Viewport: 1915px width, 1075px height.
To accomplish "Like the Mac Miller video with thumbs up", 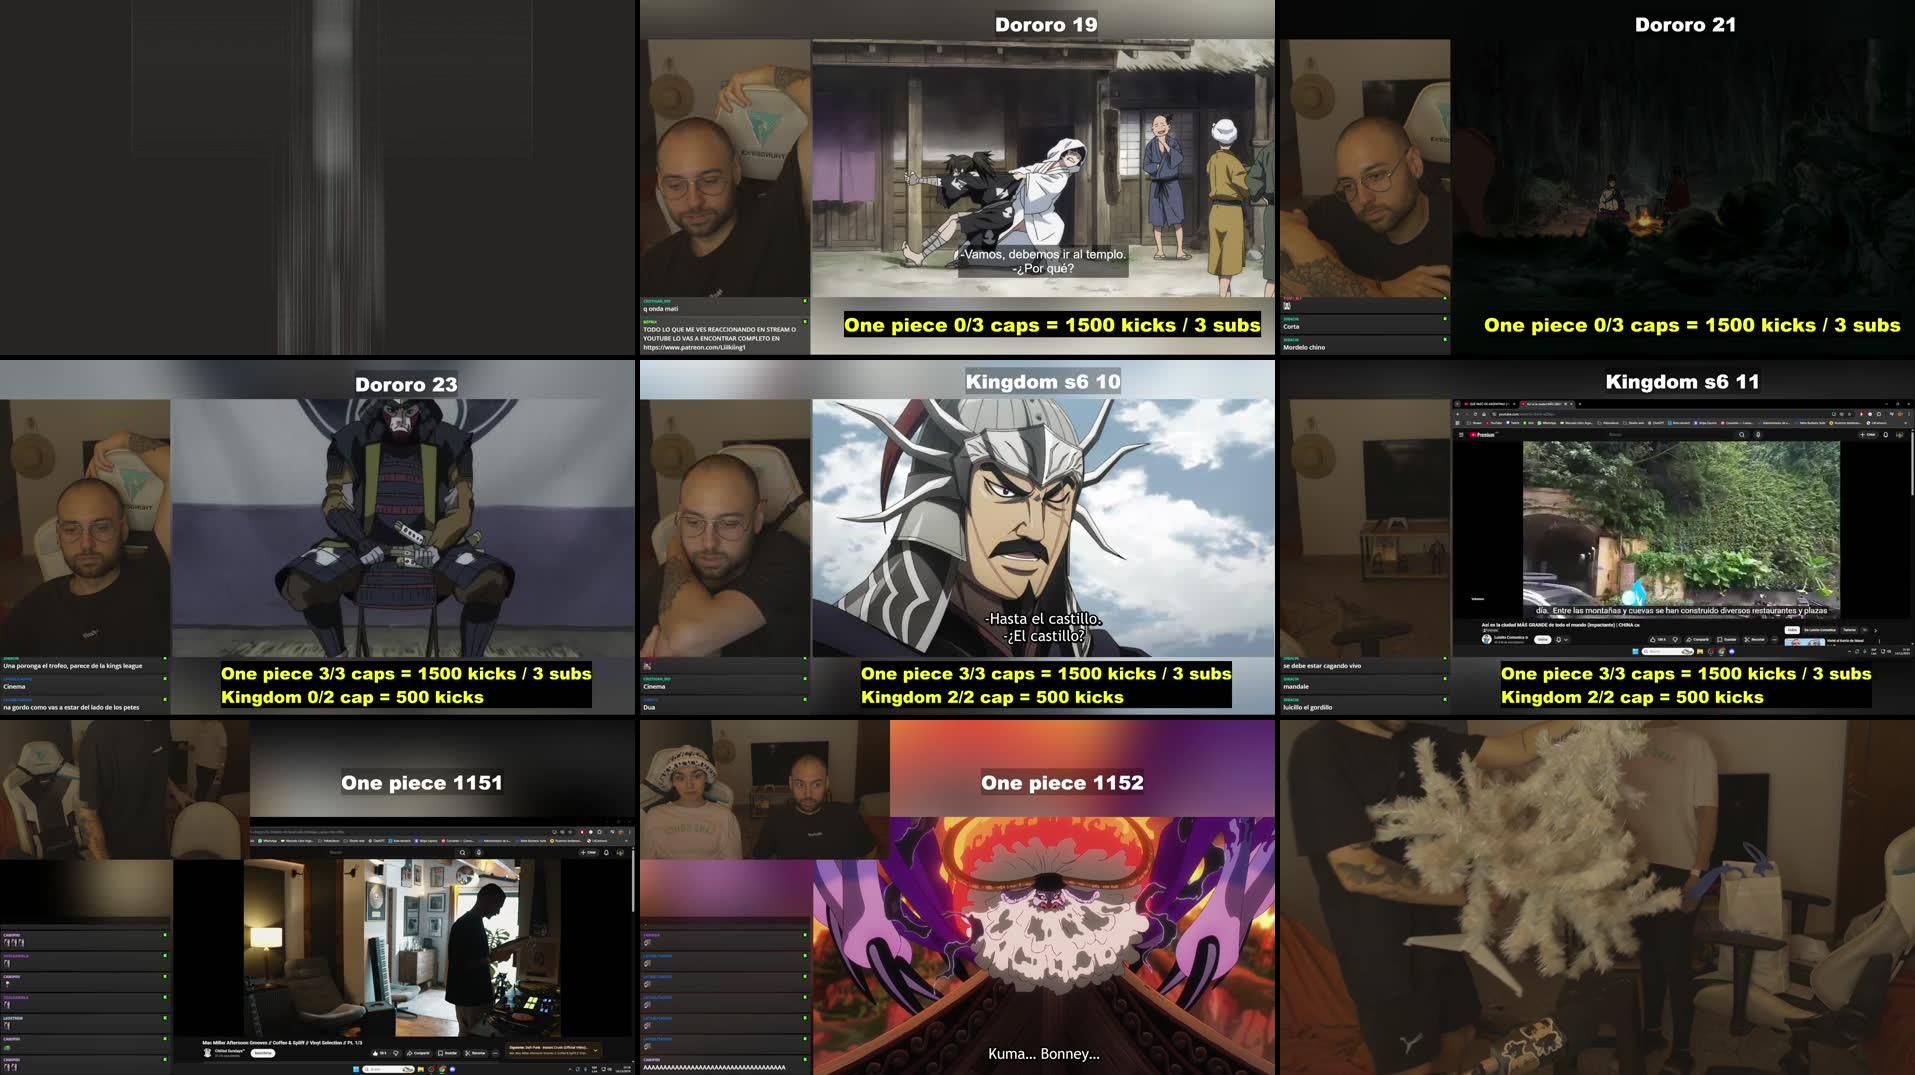I will tap(378, 1053).
